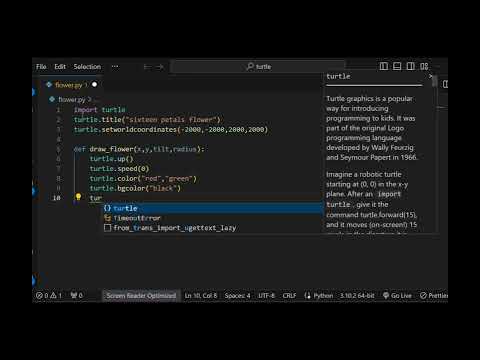Click the turtle.bgcolor line

coord(135,188)
